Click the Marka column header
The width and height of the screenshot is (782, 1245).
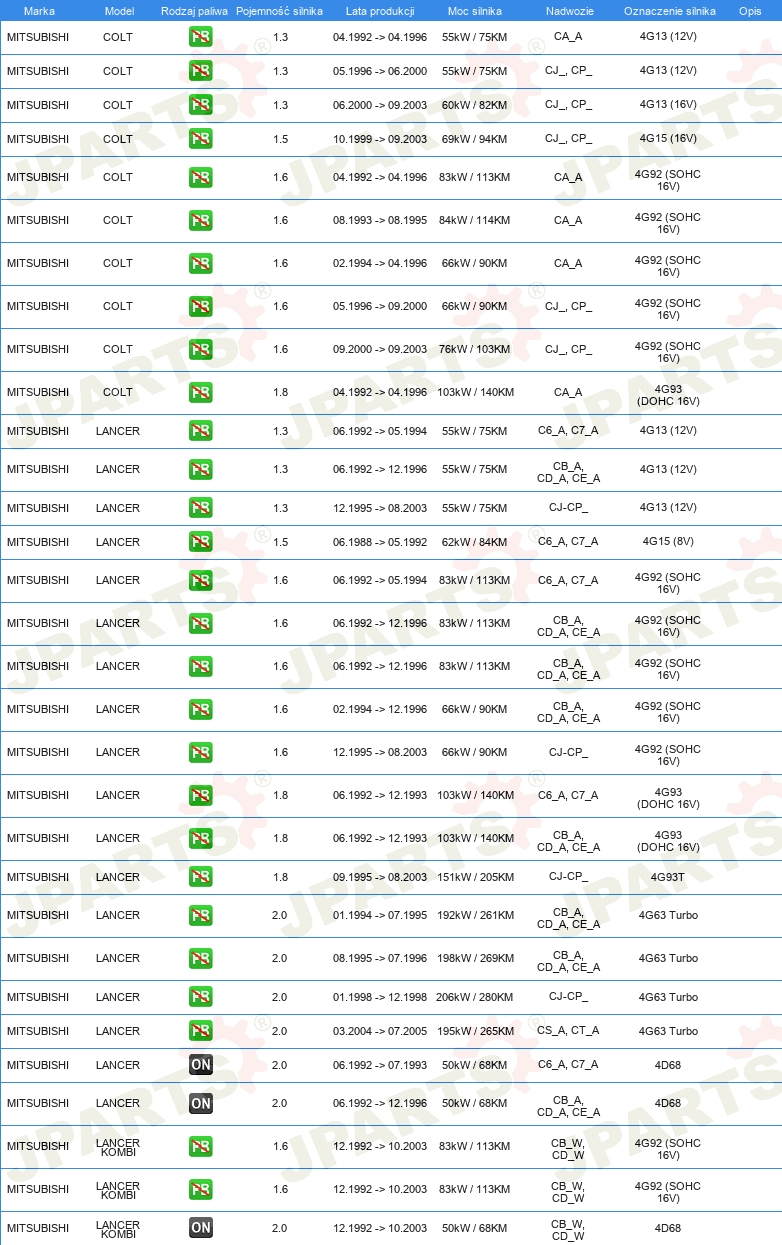click(39, 10)
